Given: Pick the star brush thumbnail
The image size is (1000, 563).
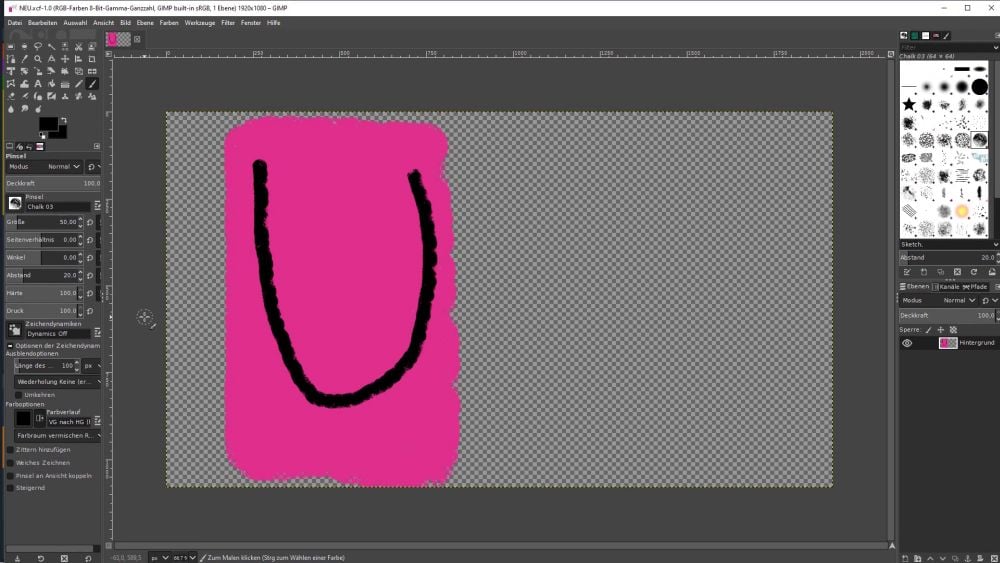Looking at the screenshot, I should (909, 104).
